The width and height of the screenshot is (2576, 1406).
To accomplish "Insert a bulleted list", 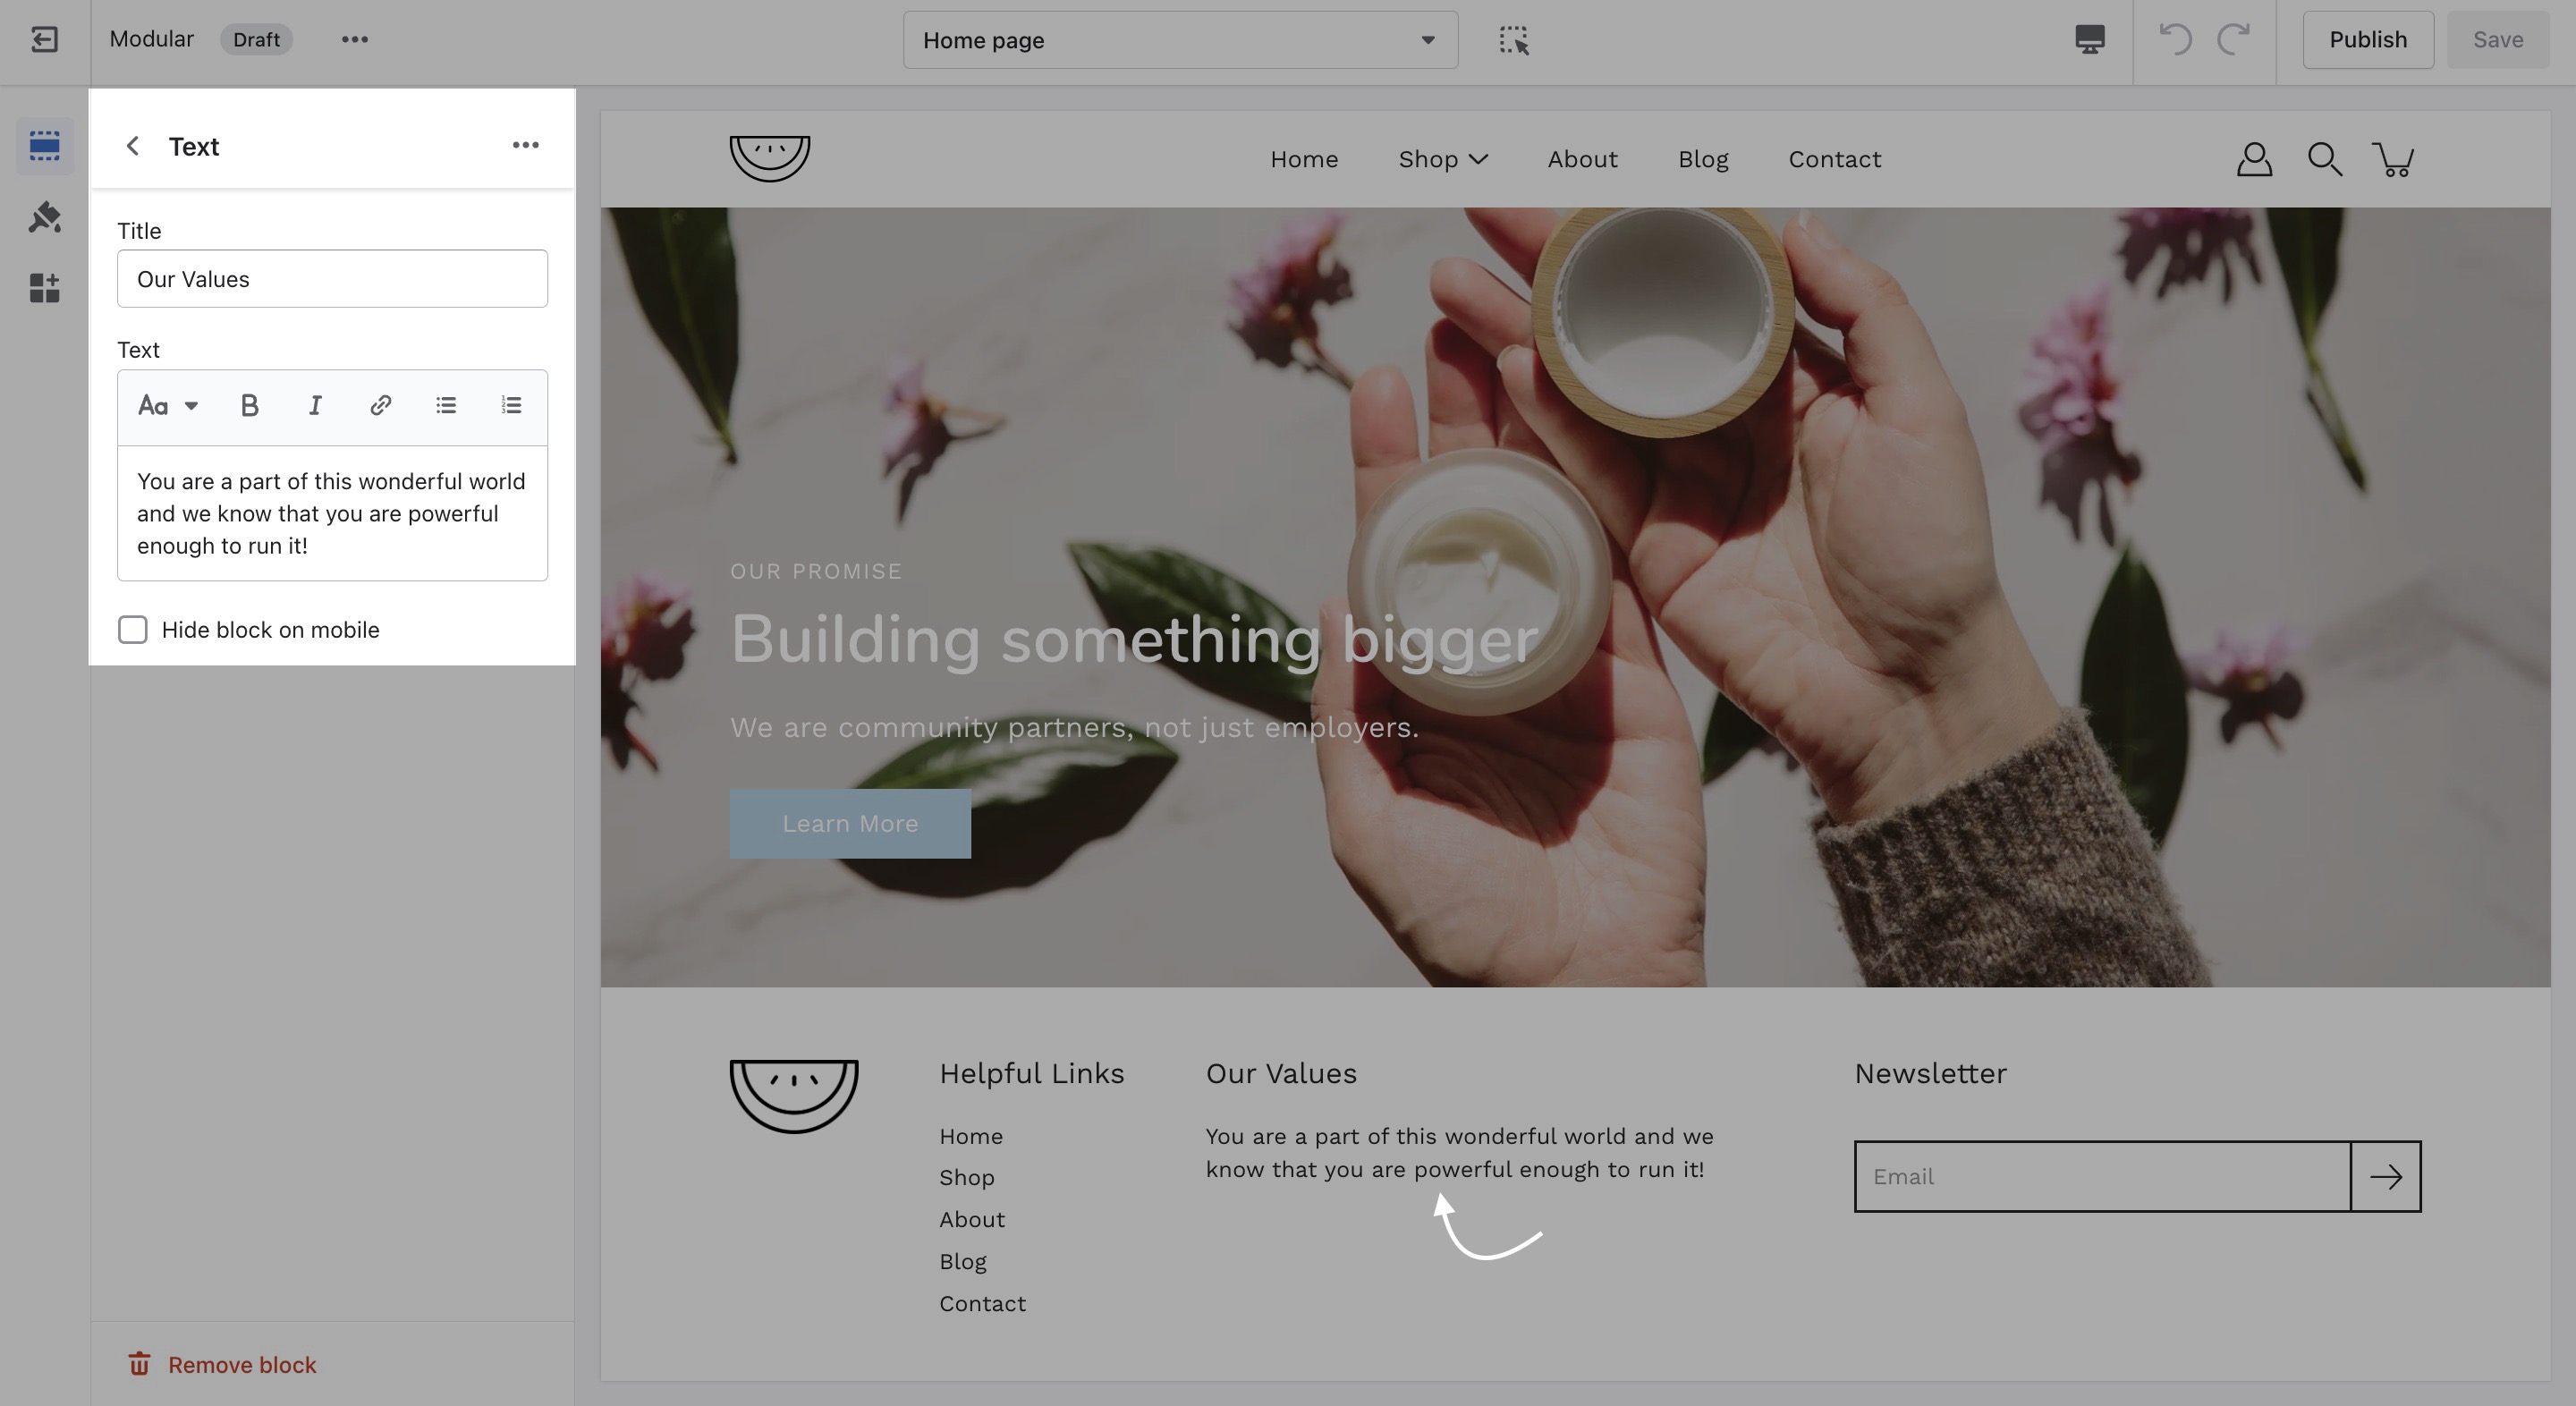I will (446, 405).
